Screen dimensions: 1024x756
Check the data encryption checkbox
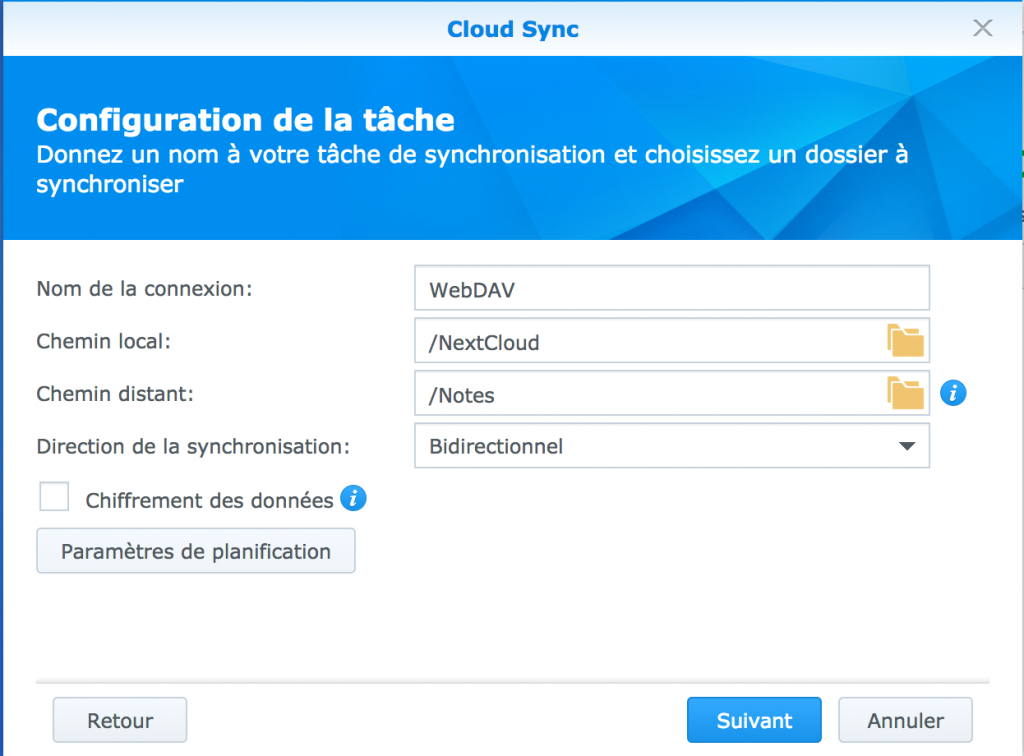pyautogui.click(x=54, y=496)
